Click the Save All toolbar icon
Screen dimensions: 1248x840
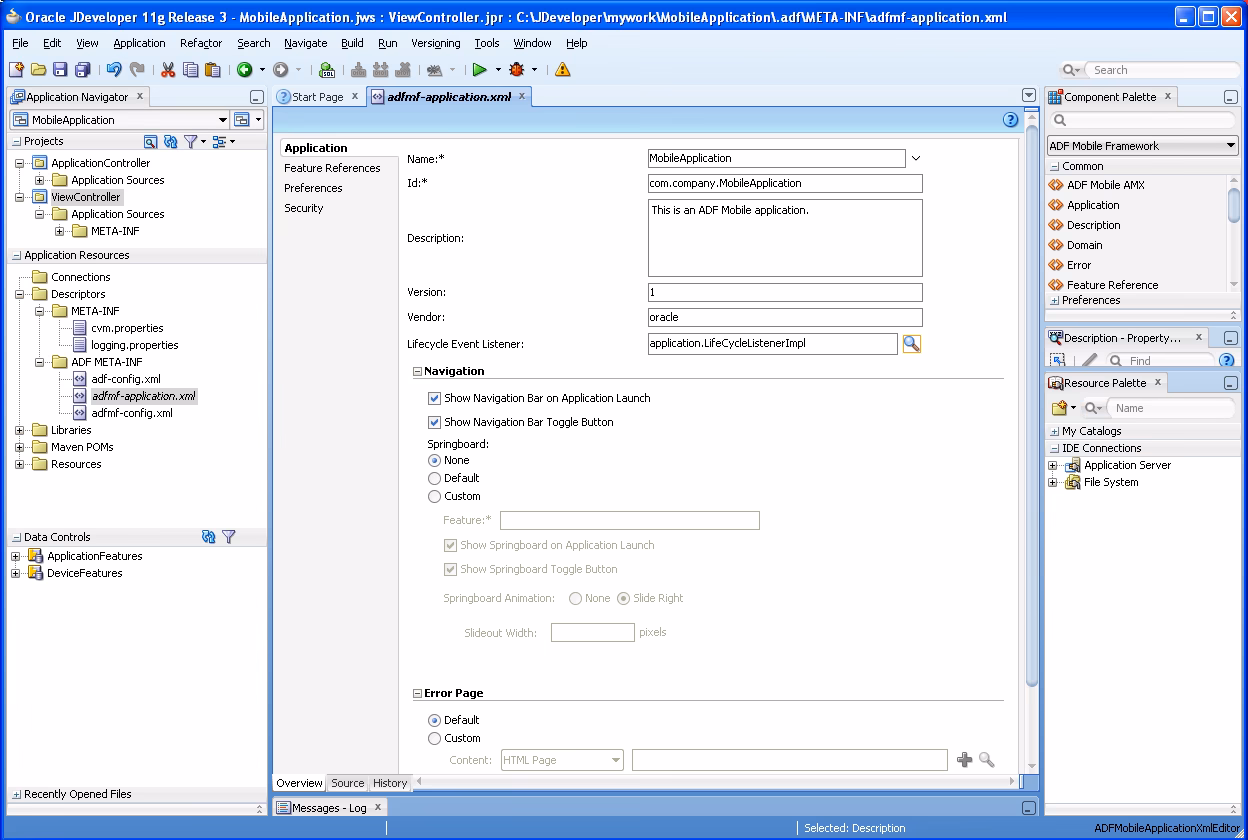[x=83, y=70]
